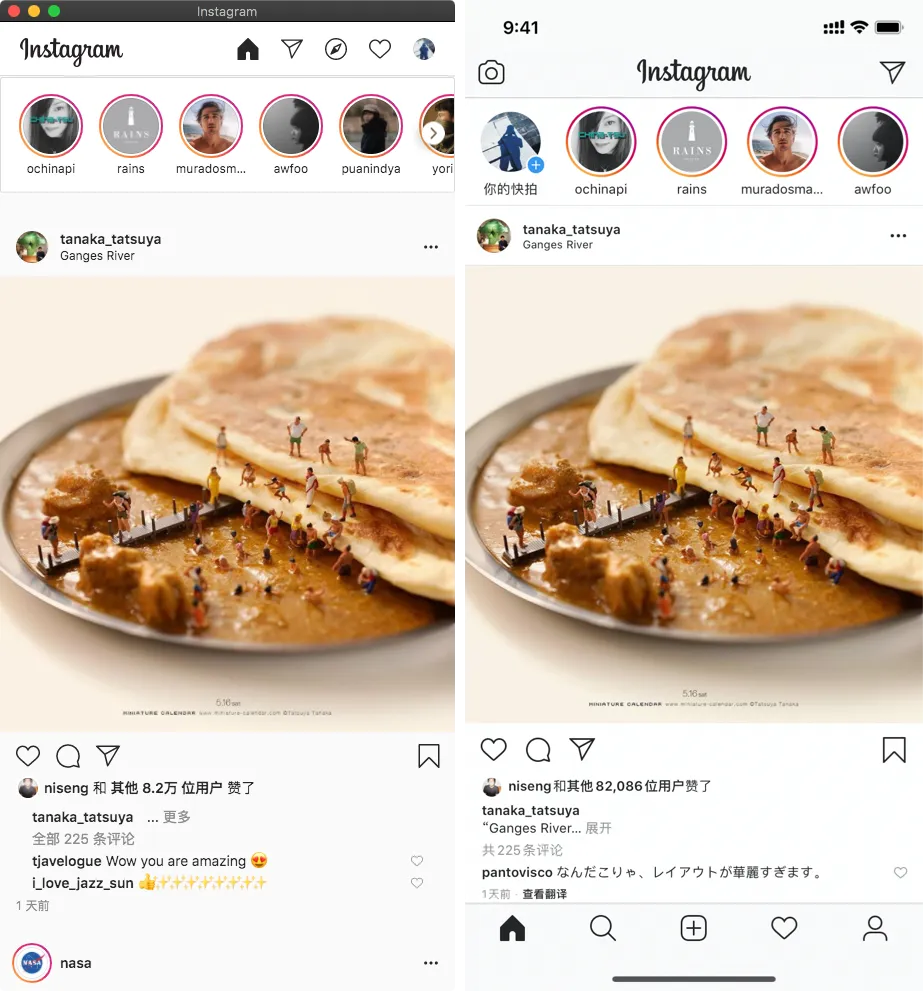Go to Home tab in mobile bottom bar
The height and width of the screenshot is (991, 923).
pos(512,928)
